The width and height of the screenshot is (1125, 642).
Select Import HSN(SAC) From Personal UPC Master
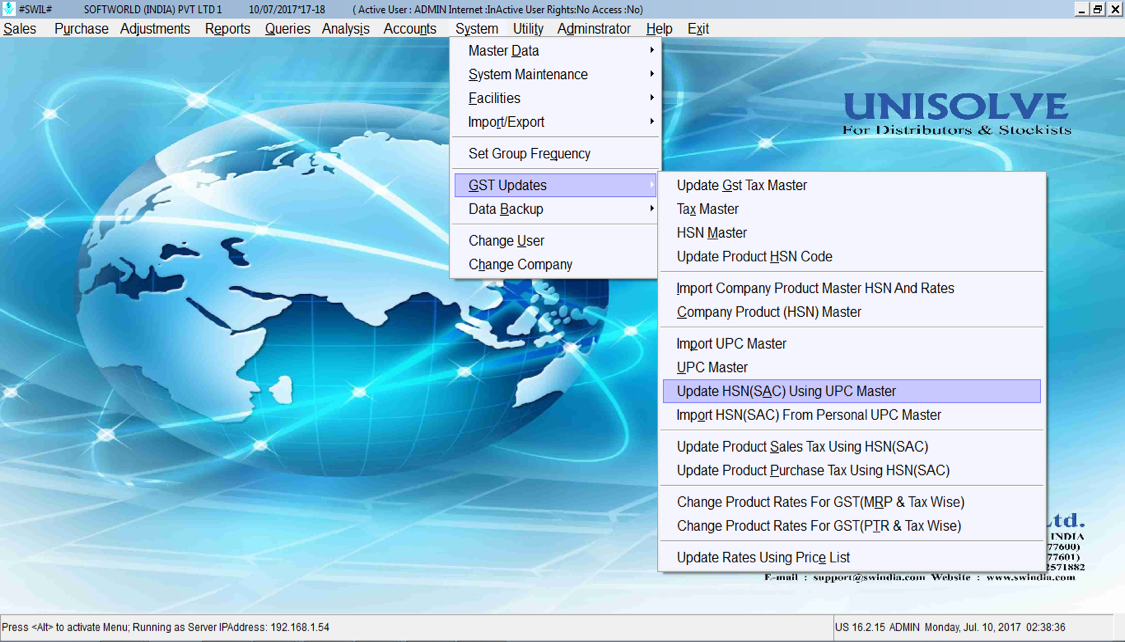click(x=852, y=415)
